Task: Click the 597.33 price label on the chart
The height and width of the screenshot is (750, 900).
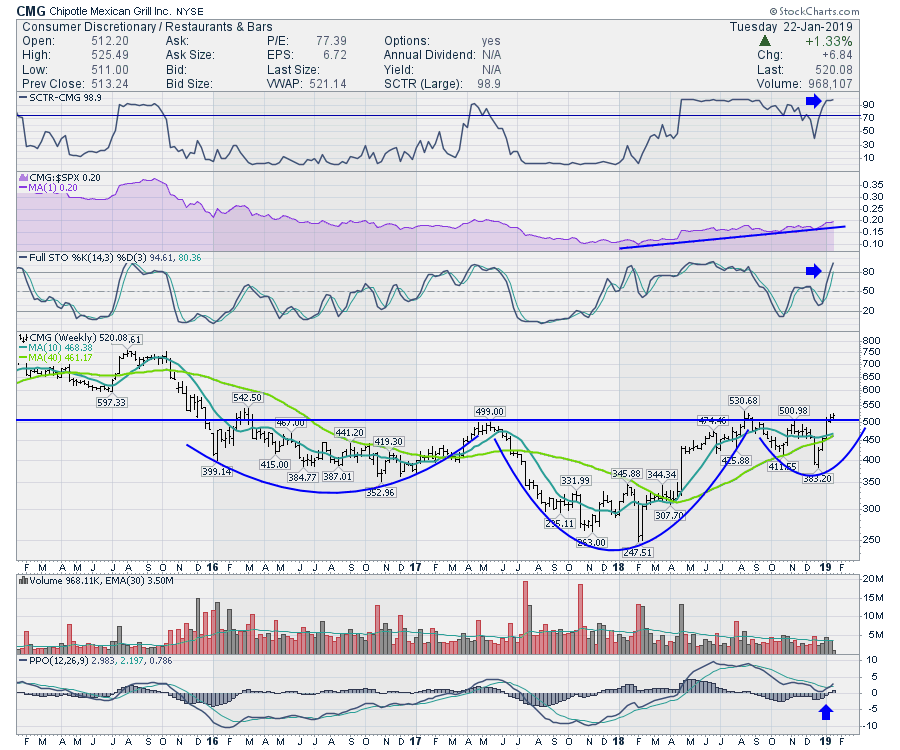Action: click(x=111, y=403)
